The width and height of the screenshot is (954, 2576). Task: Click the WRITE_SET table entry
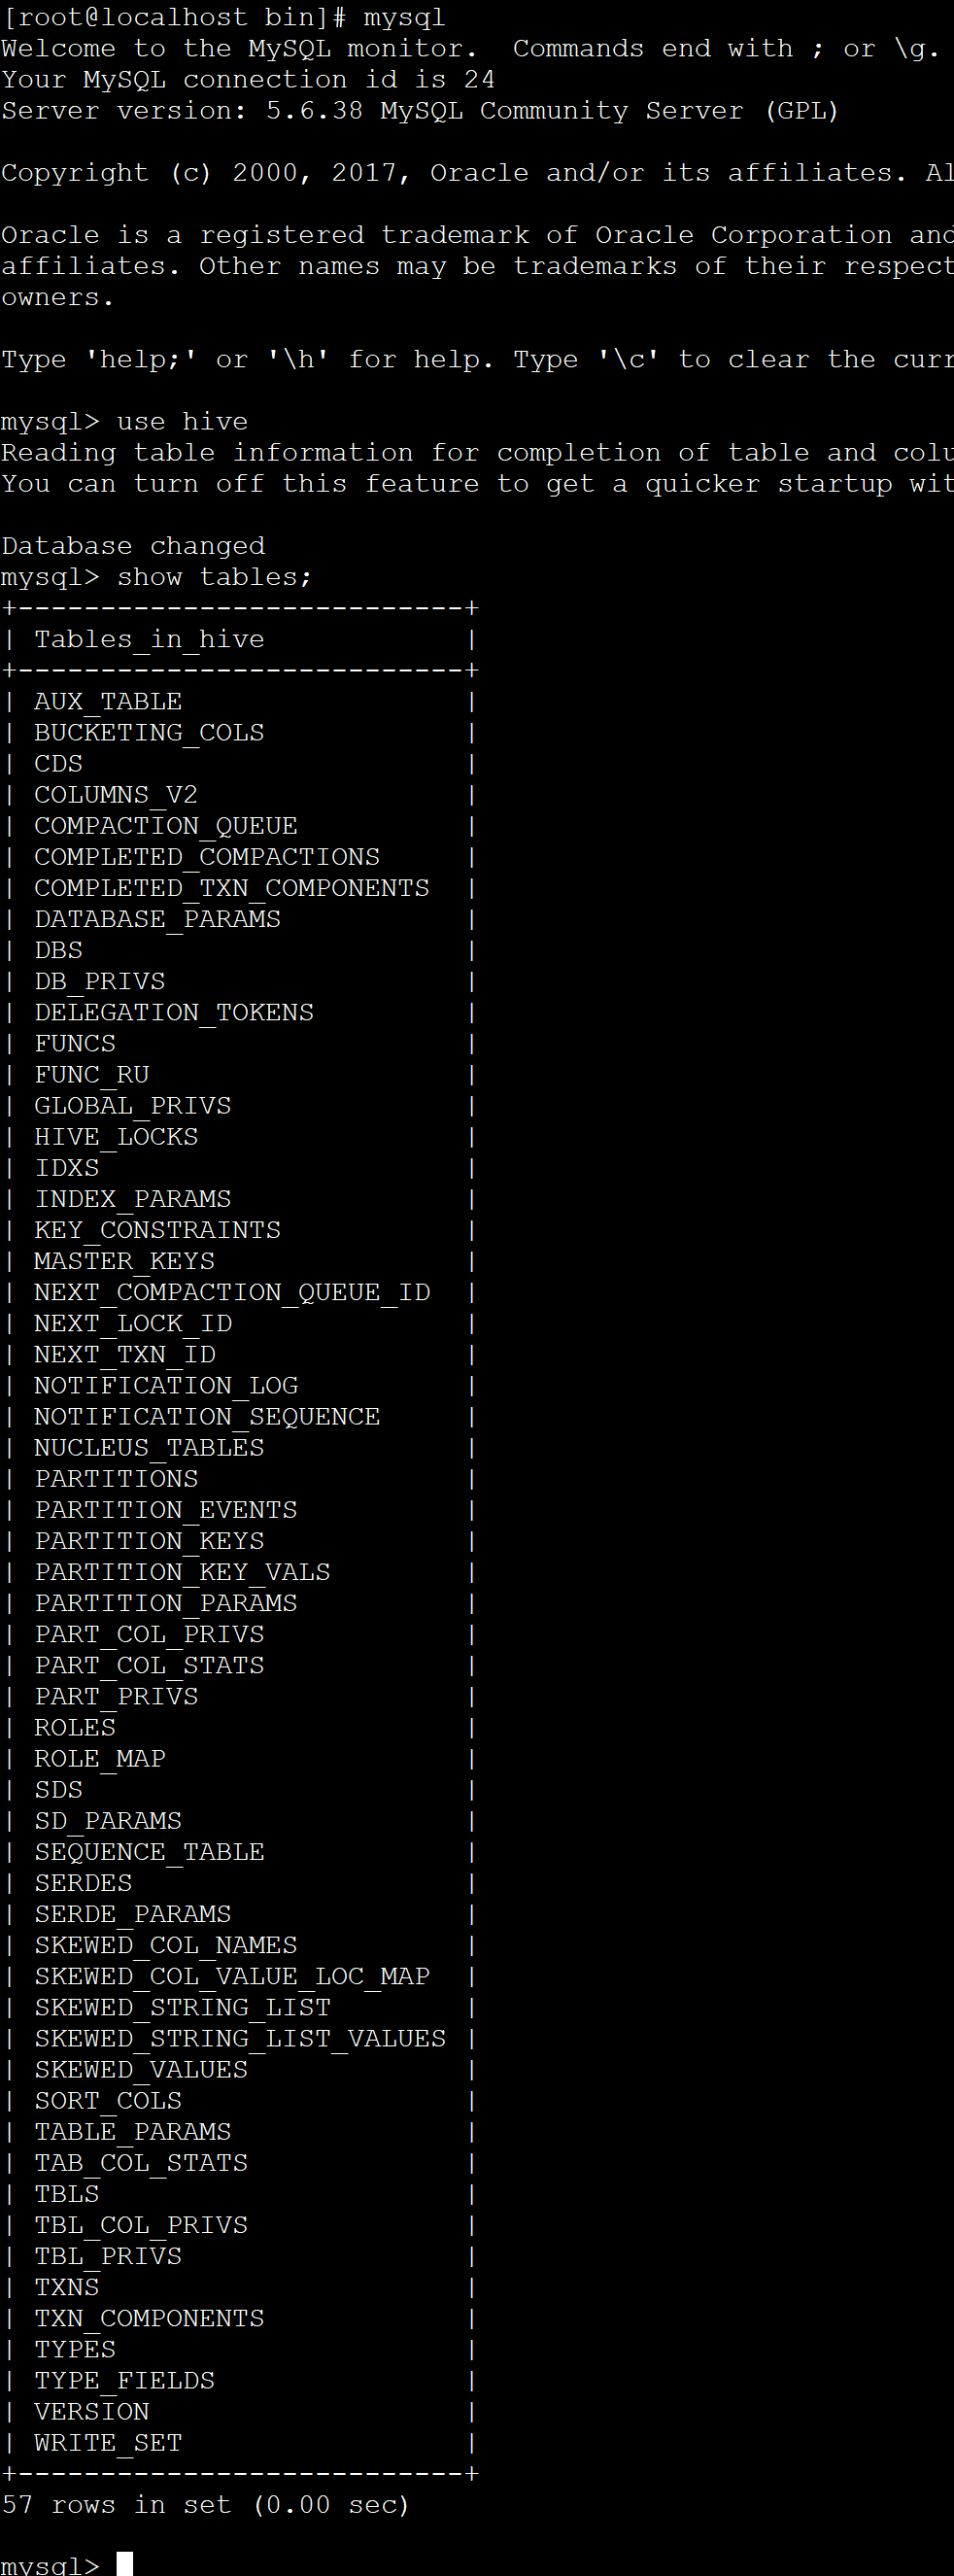[x=108, y=2443]
